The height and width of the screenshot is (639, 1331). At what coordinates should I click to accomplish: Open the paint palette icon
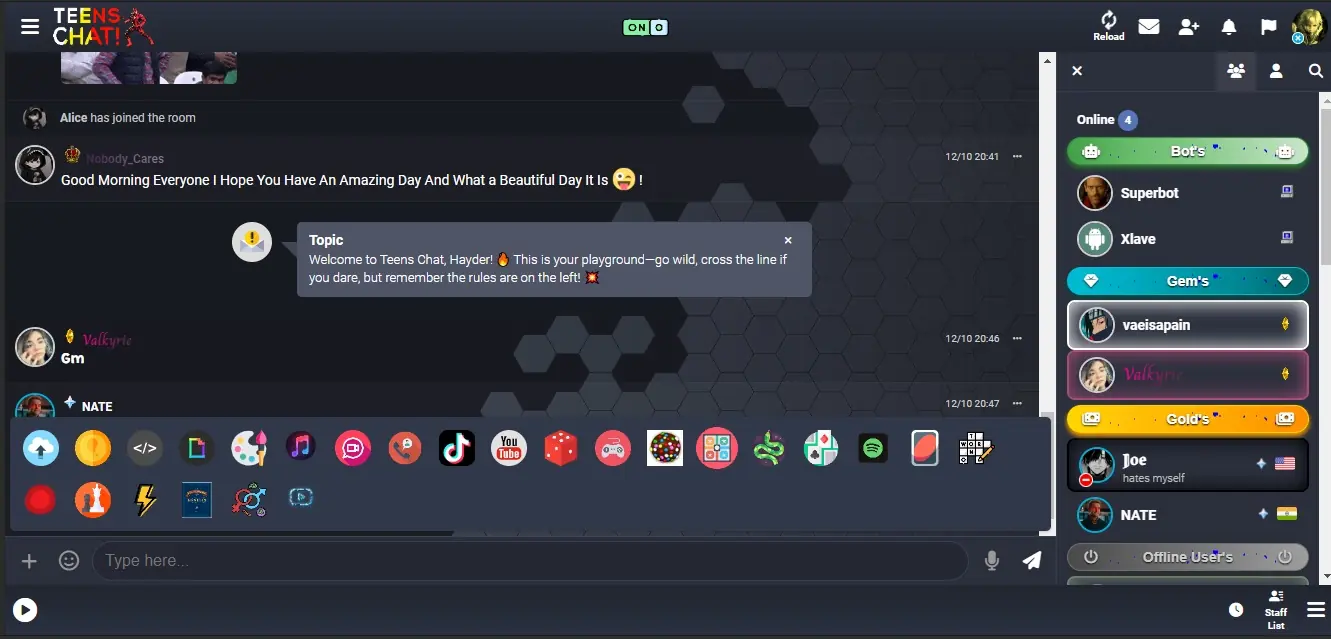click(x=249, y=449)
